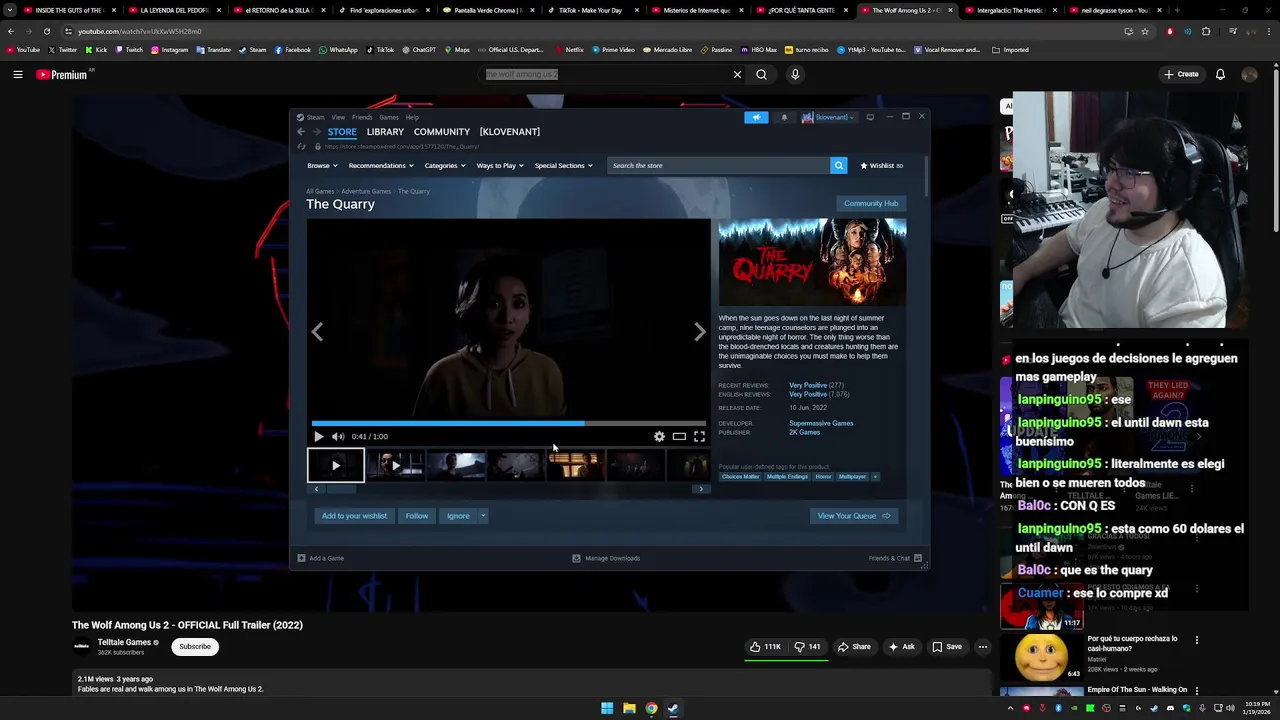The width and height of the screenshot is (1280, 720).
Task: Search YouTube with voice microphone
Action: [x=795, y=74]
